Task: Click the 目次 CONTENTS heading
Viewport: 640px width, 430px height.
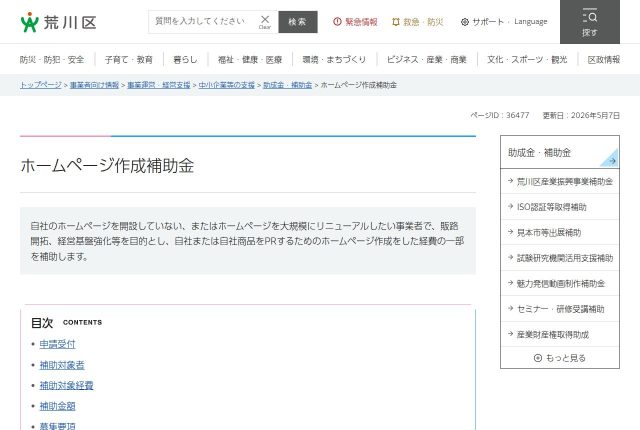Action: [67, 323]
